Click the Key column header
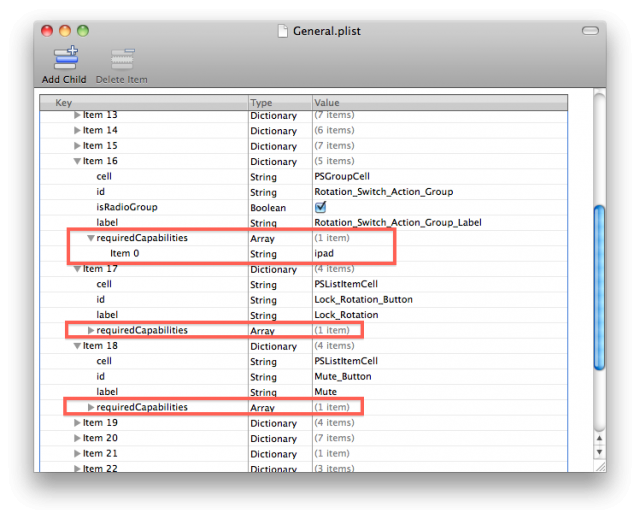 click(144, 102)
